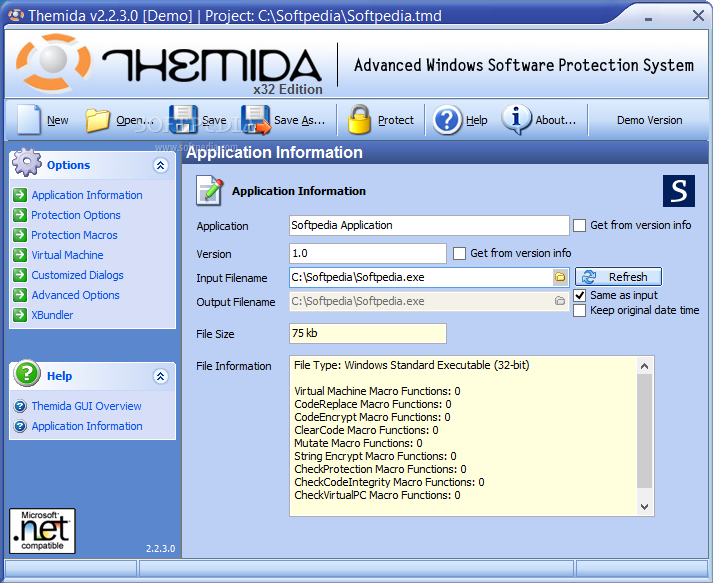Enable Get from version info for Application
Image resolution: width=713 pixels, height=583 pixels.
[x=579, y=226]
